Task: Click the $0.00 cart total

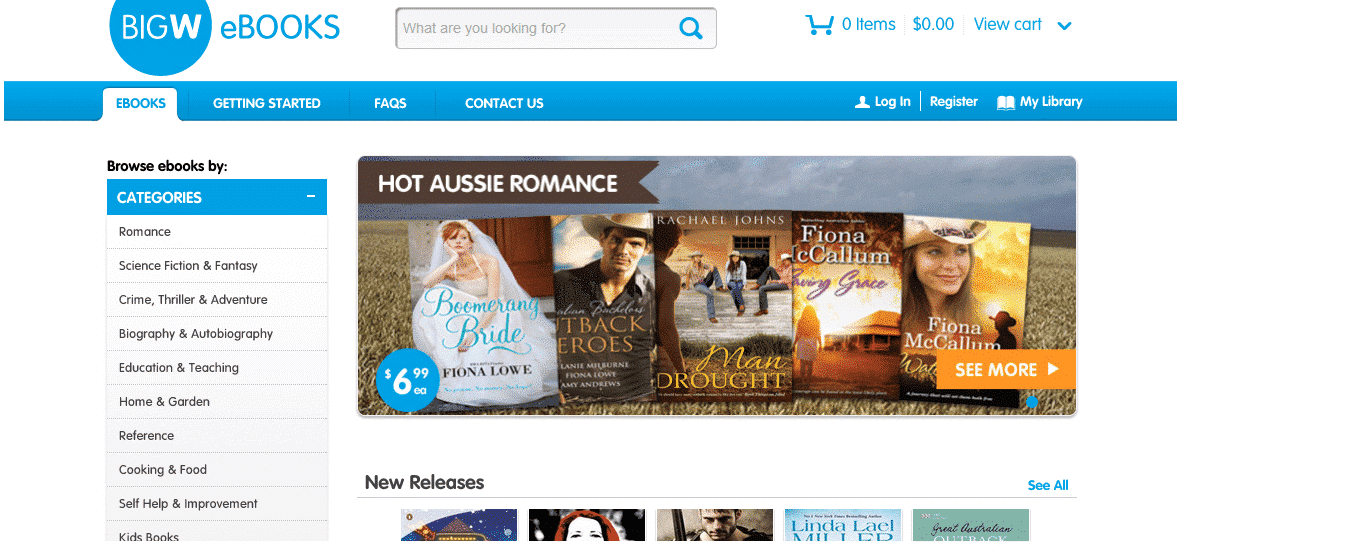Action: point(934,25)
